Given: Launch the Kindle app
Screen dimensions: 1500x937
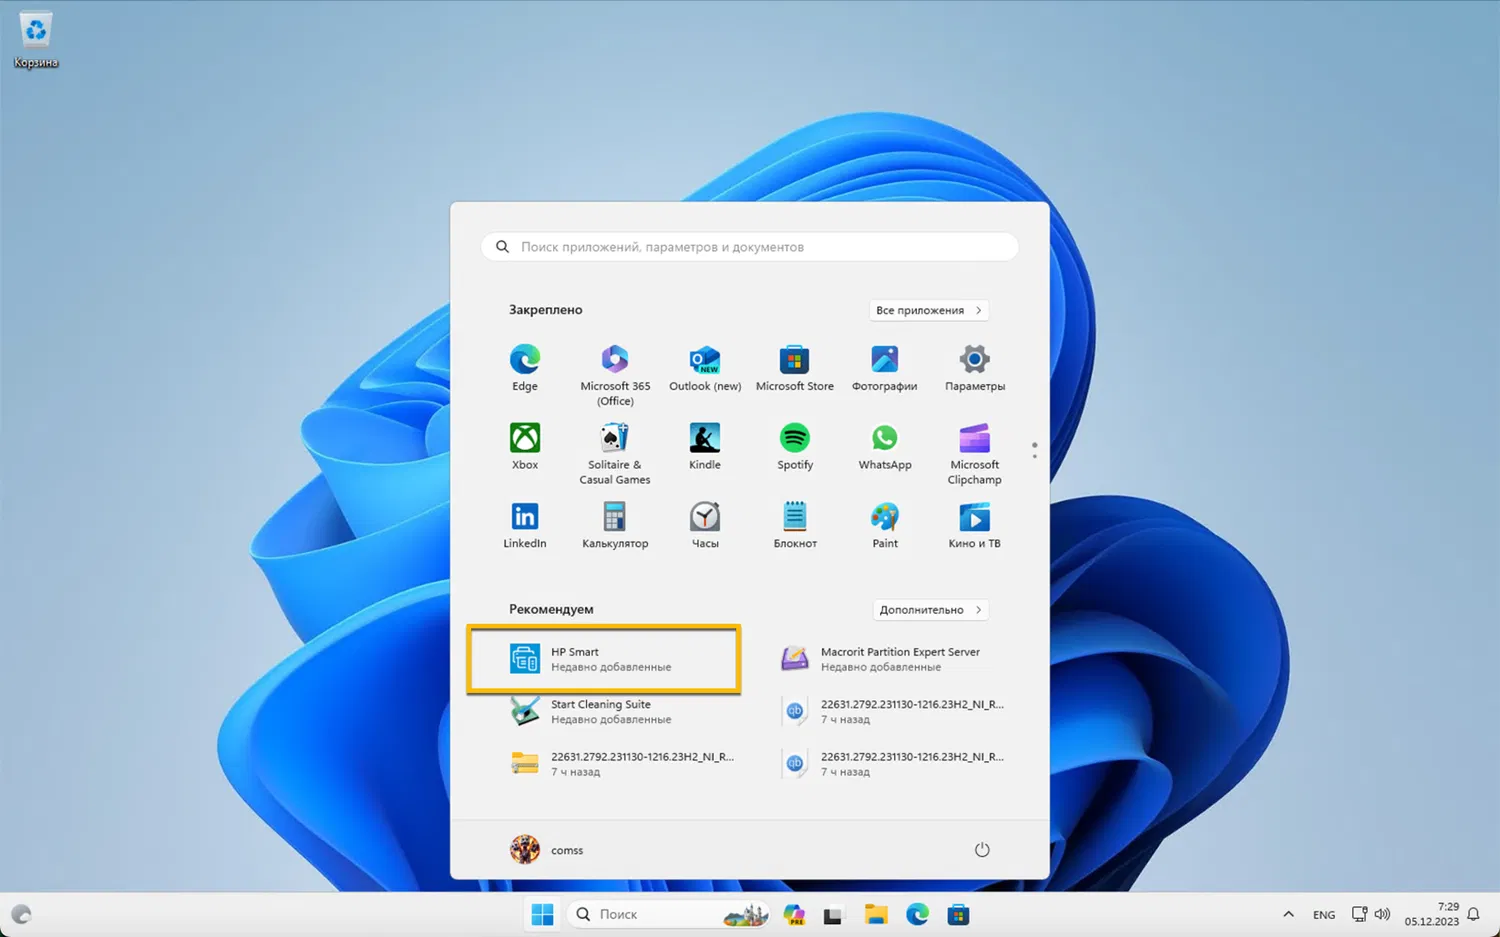Looking at the screenshot, I should coord(705,447).
